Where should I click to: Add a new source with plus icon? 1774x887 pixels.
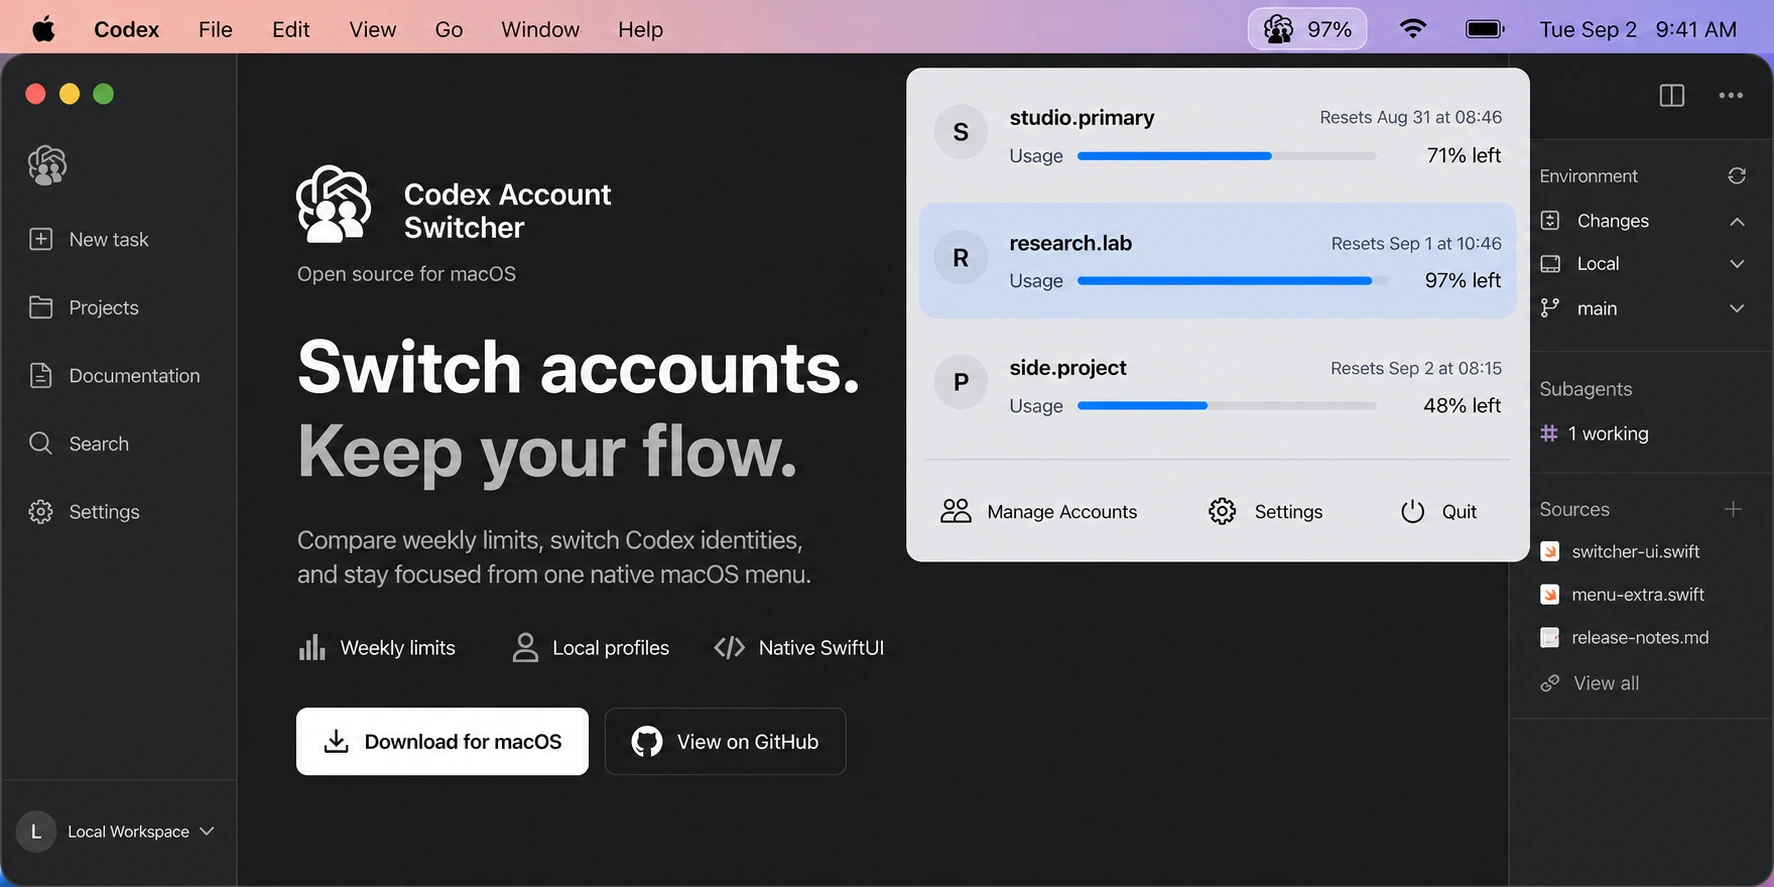[x=1733, y=509]
